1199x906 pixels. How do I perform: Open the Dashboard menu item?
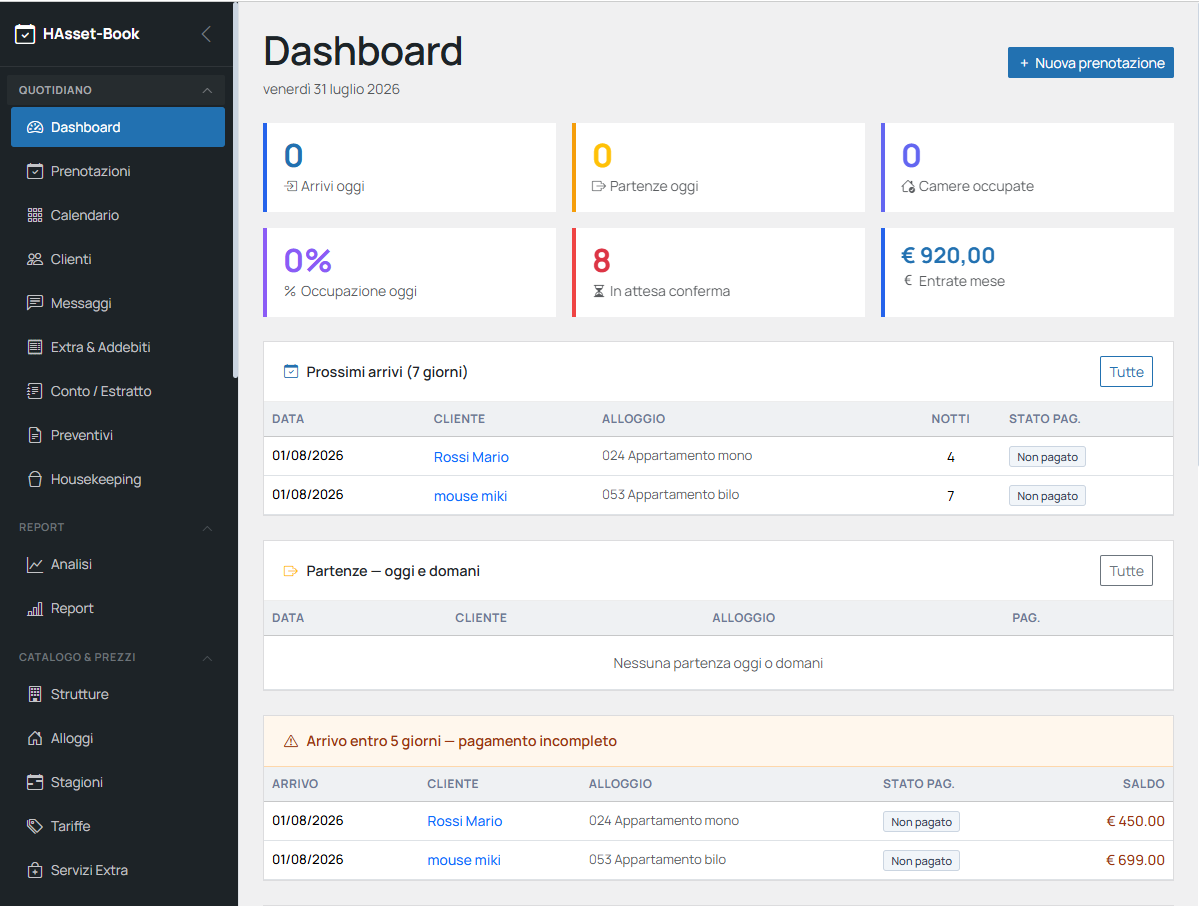(x=118, y=128)
